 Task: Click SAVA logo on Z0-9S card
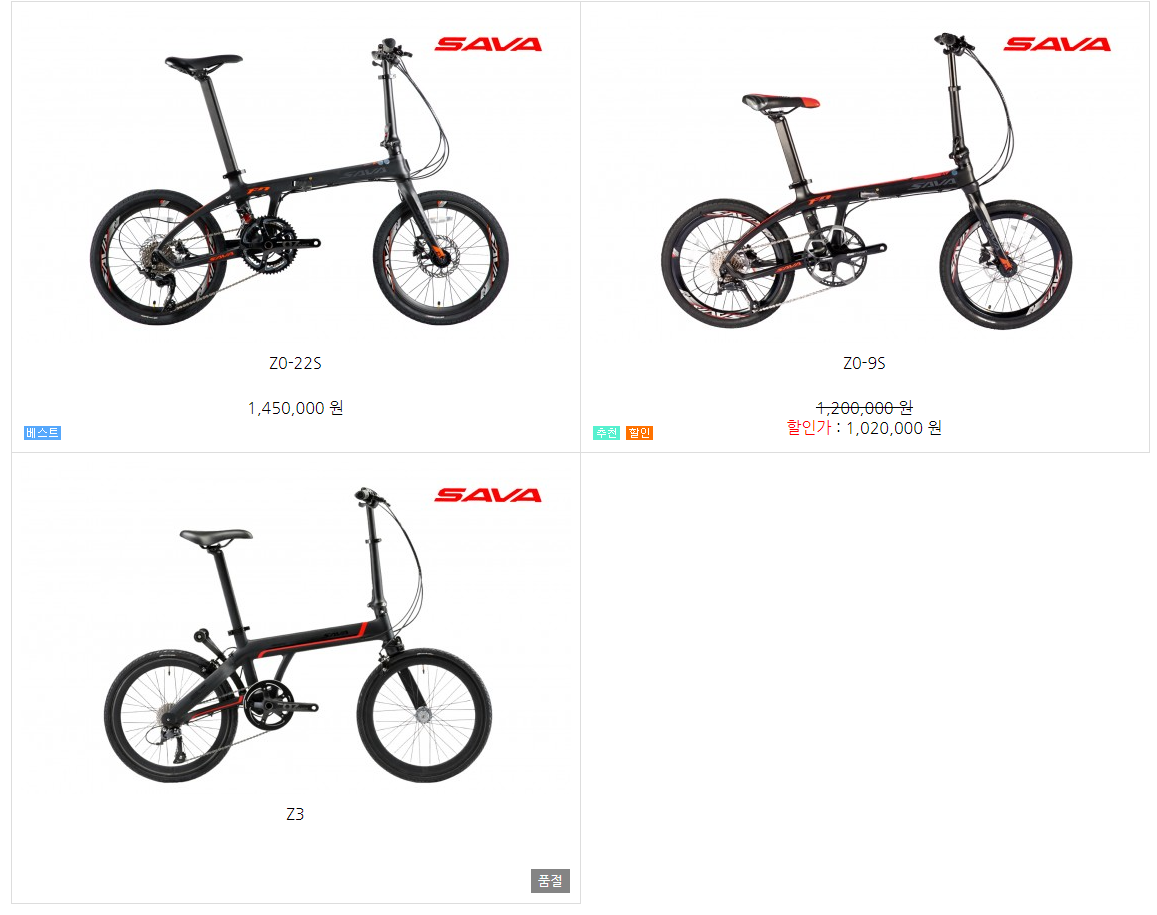pos(1057,44)
